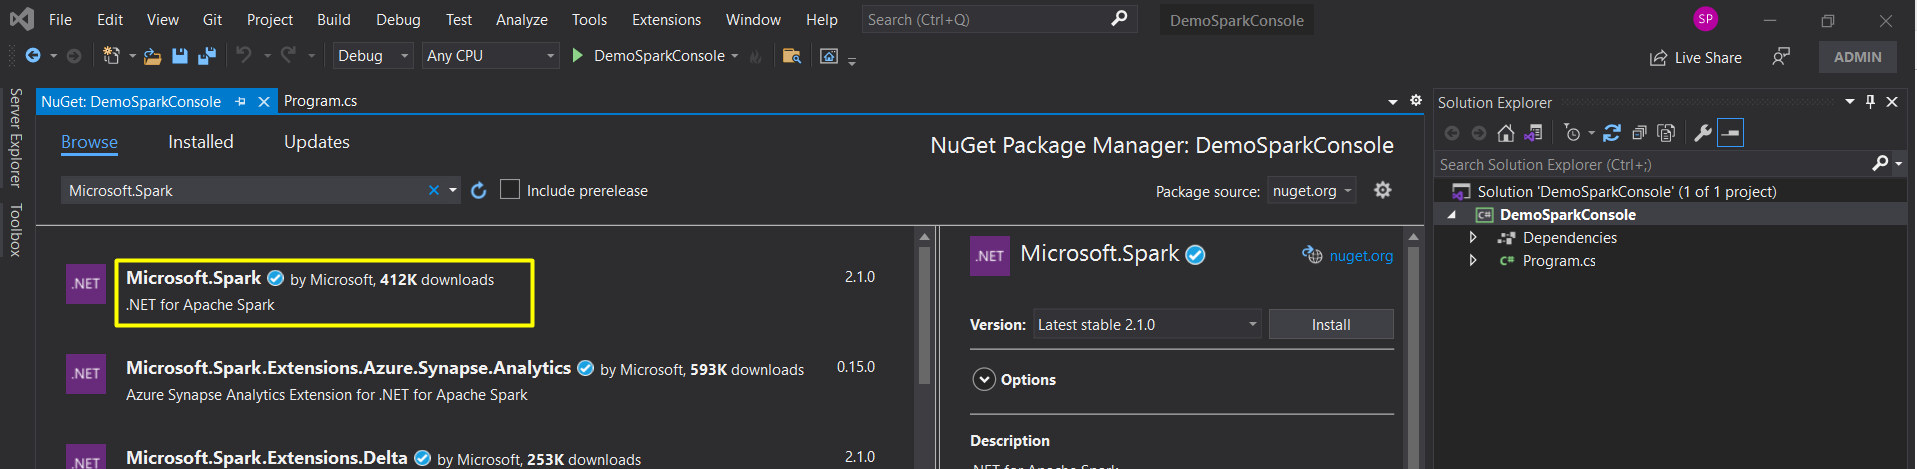Open Properties wrench in Solution Explorer
Image resolution: width=1917 pixels, height=469 pixels.
click(1702, 133)
